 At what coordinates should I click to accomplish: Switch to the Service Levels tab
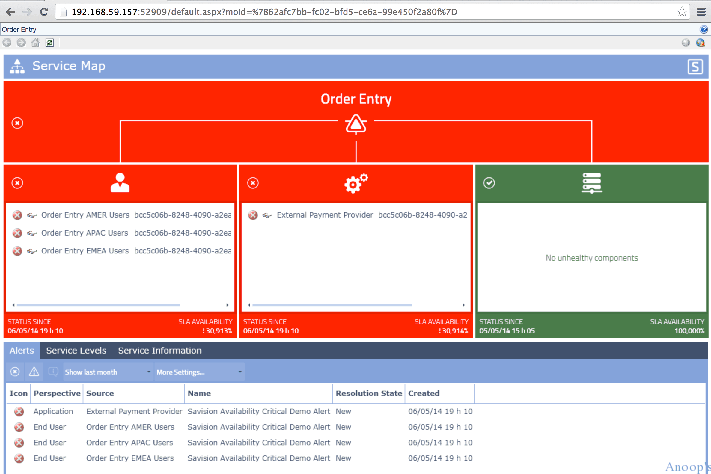click(x=76, y=351)
